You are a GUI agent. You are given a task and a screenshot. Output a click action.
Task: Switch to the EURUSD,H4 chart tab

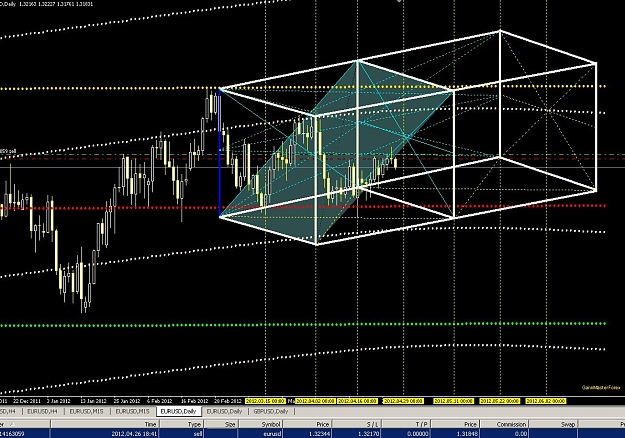pyautogui.click(x=42, y=411)
